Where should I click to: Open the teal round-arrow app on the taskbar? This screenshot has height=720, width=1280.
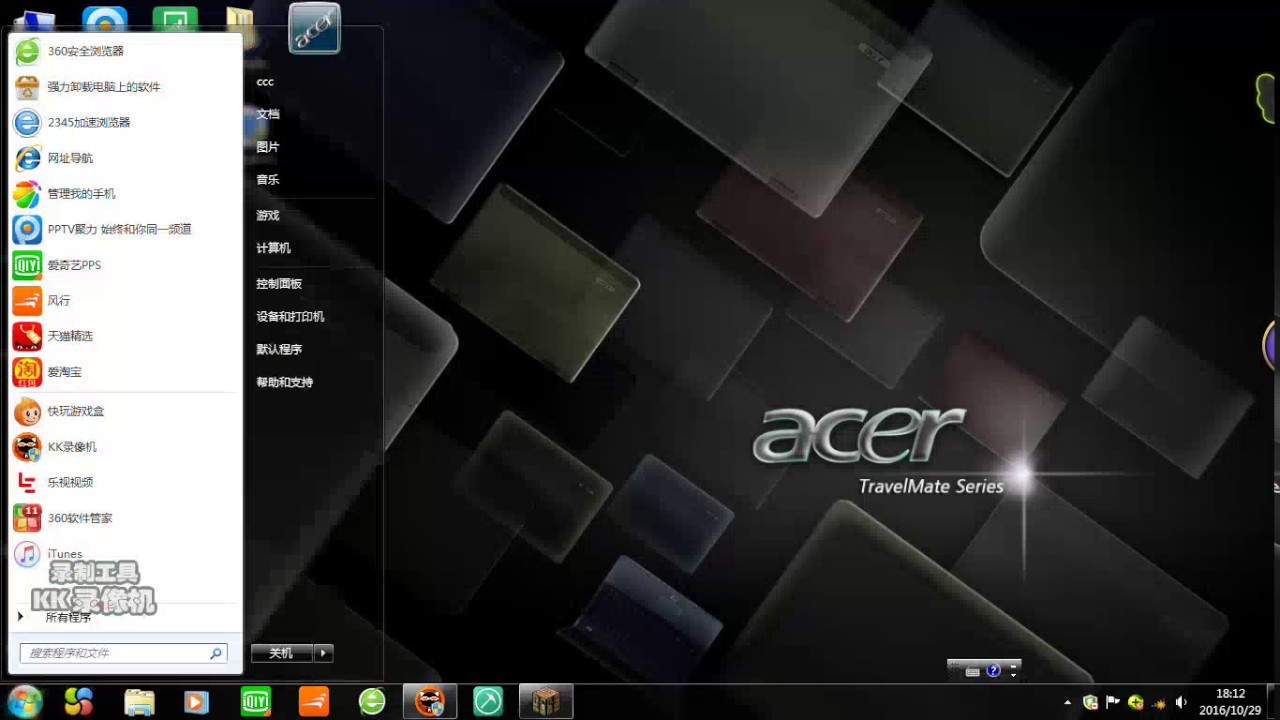[x=488, y=702]
